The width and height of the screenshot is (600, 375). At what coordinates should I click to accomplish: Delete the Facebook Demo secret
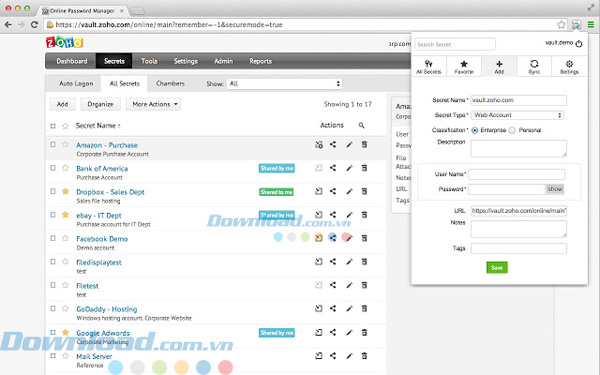364,238
